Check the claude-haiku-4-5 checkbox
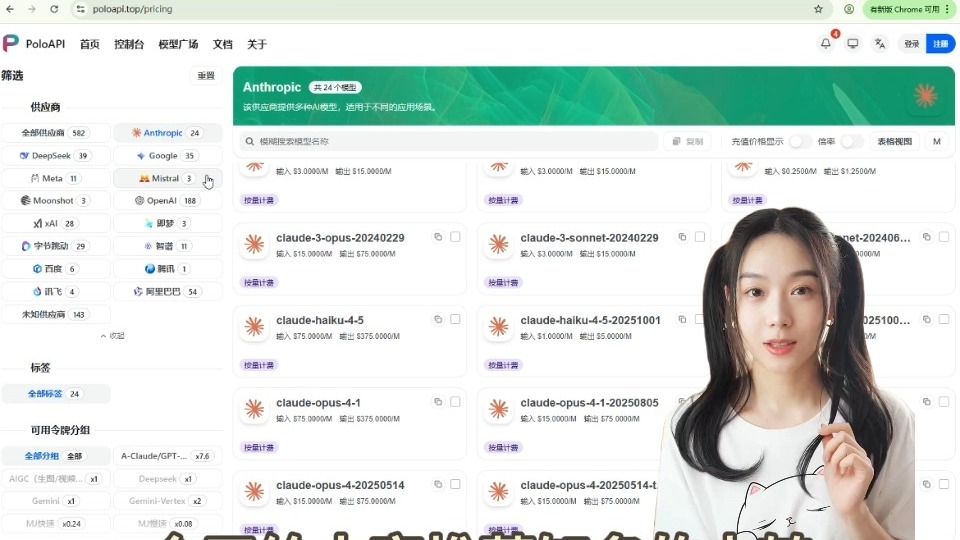This screenshot has width=960, height=540. [x=455, y=319]
